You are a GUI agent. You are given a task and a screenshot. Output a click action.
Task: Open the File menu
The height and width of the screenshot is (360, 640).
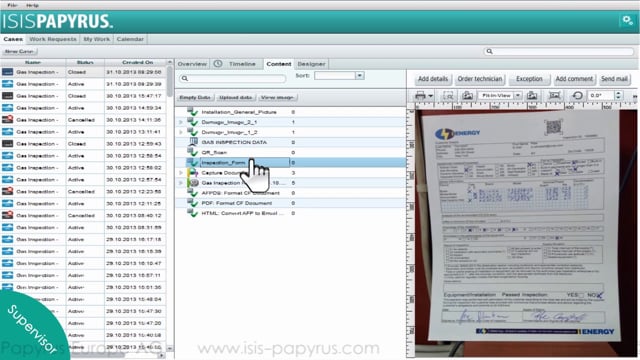(x=12, y=5)
